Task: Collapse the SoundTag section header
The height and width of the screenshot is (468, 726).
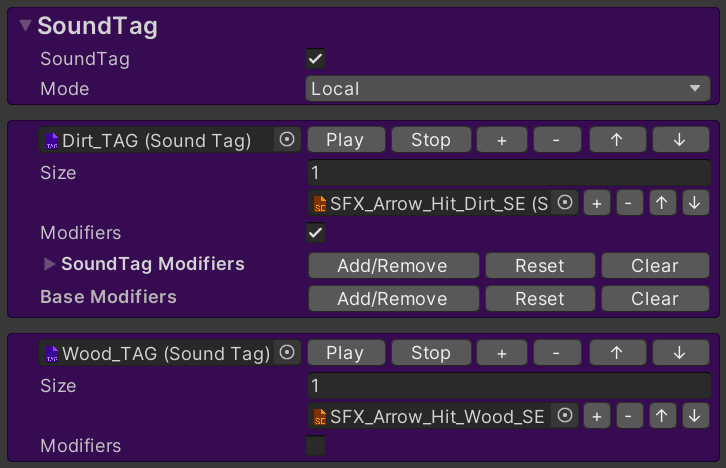Action: tap(26, 27)
